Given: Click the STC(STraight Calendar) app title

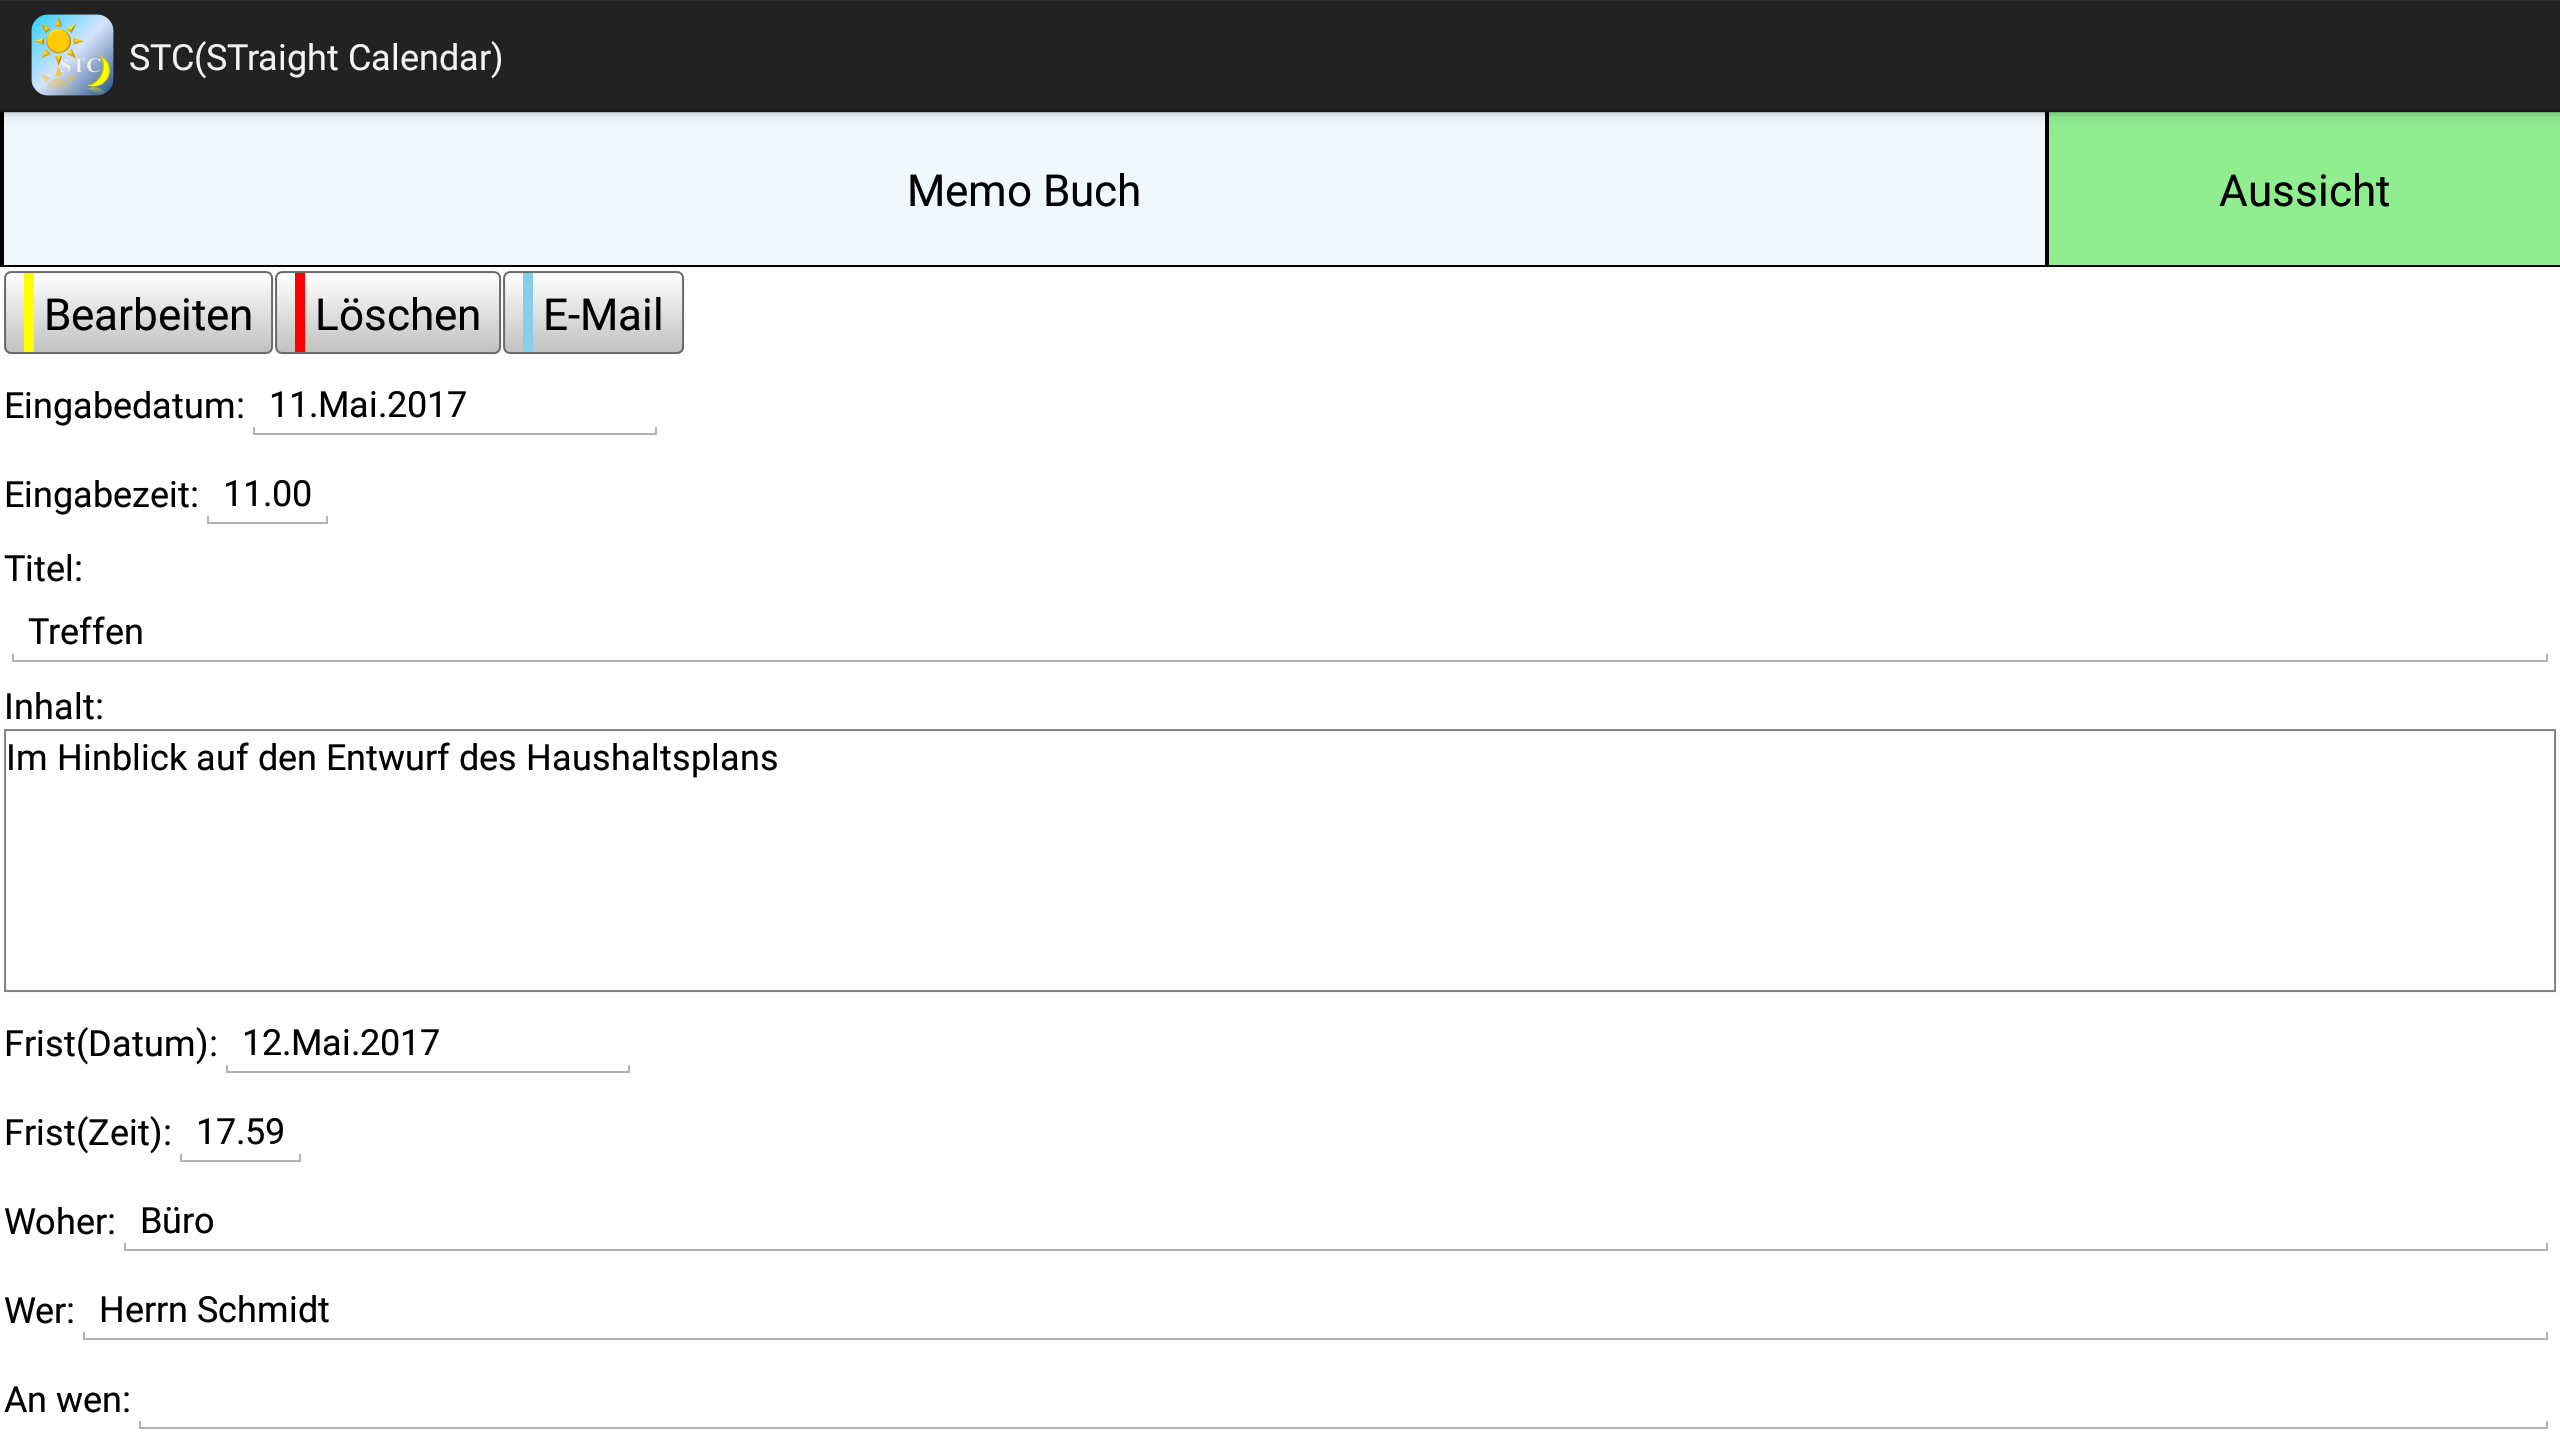Looking at the screenshot, I should pyautogui.click(x=315, y=58).
